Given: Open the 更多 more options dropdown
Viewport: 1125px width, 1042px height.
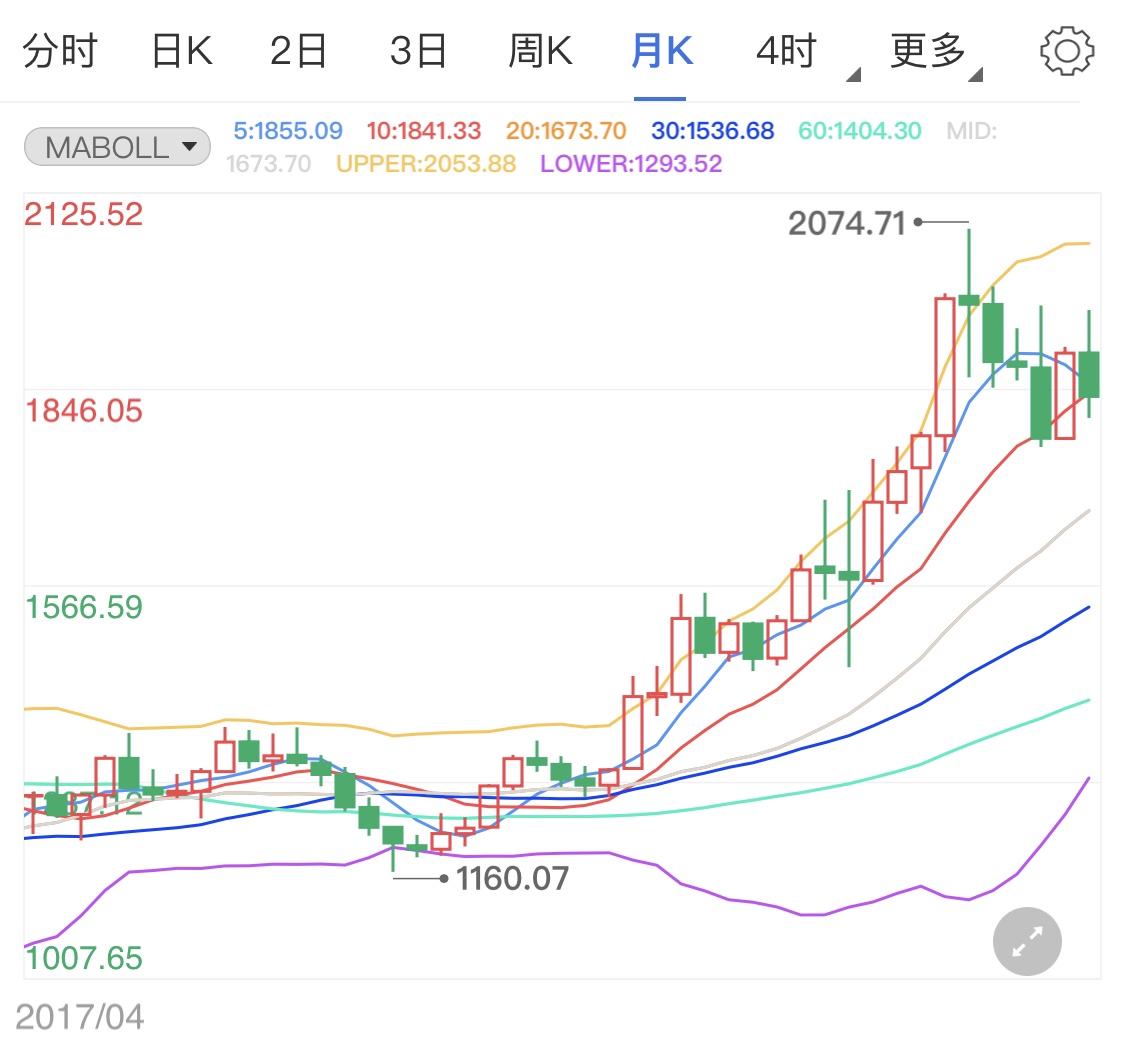Looking at the screenshot, I should 929,52.
